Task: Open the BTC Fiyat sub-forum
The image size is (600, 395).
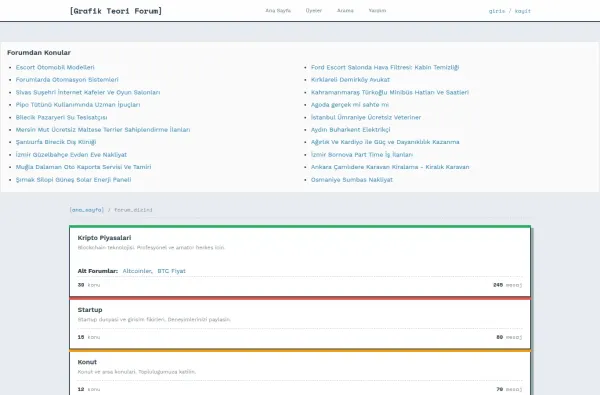Action: click(171, 271)
